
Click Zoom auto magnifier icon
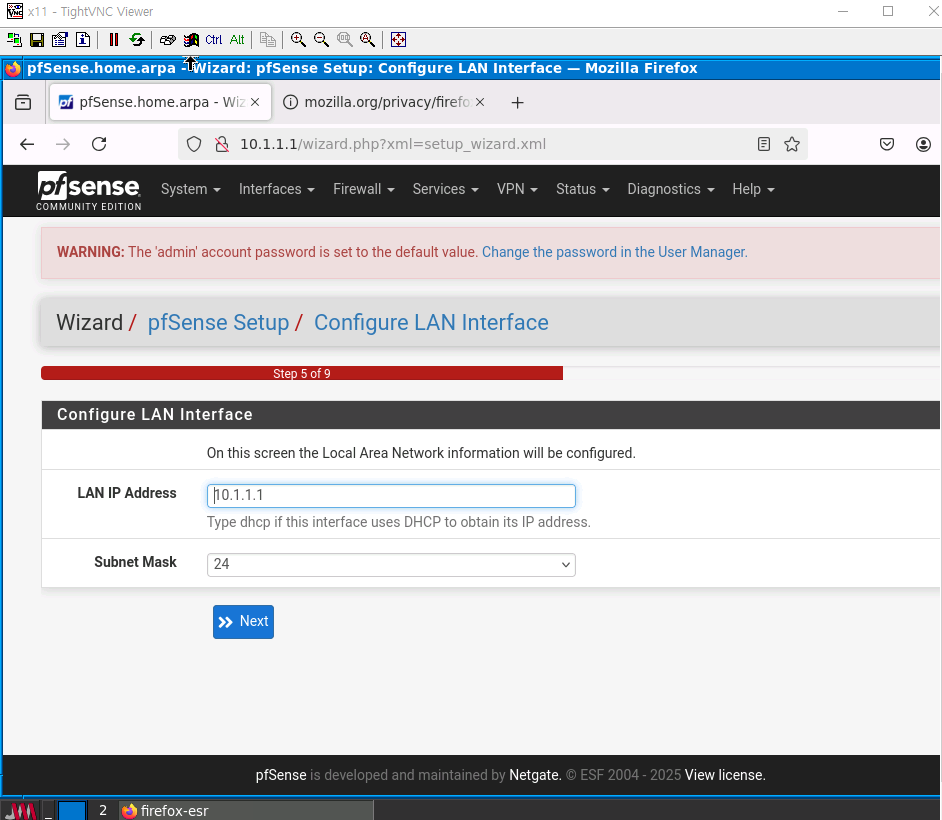368,40
